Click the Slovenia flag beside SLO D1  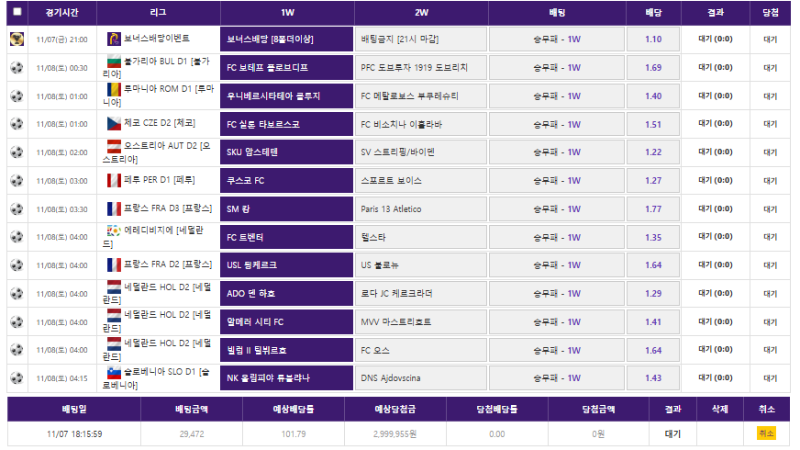click(114, 373)
